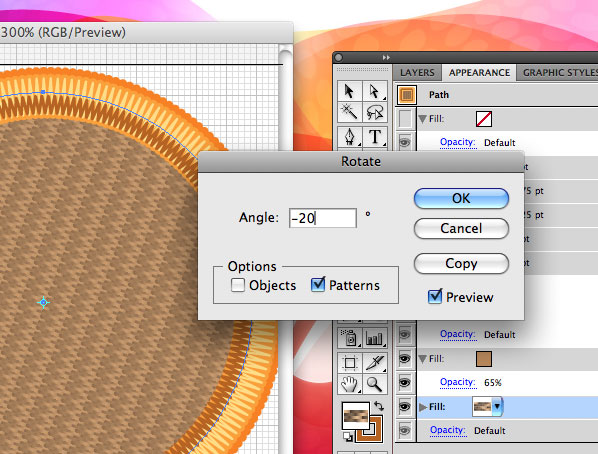Toggle the Preview checkbox
Viewport: 598px width, 454px height.
point(435,297)
